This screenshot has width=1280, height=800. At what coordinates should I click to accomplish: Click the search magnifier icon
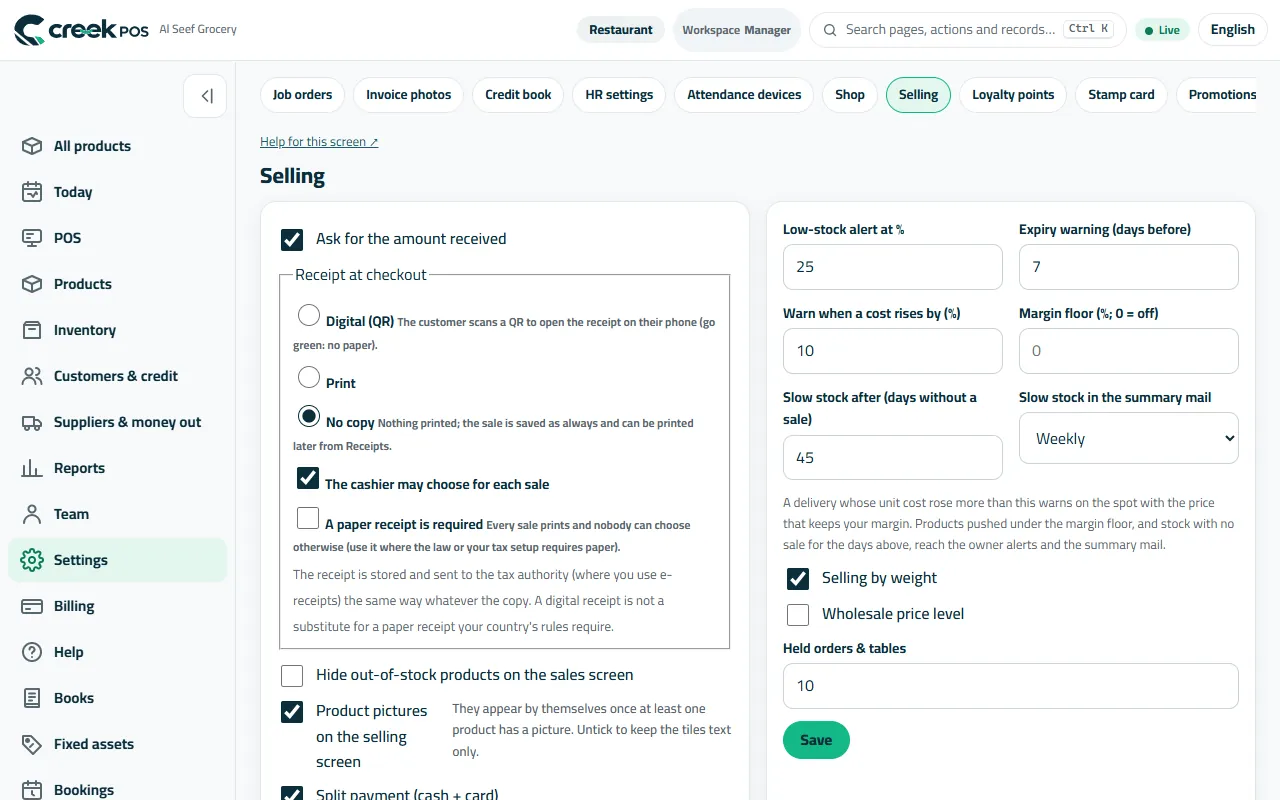point(830,30)
